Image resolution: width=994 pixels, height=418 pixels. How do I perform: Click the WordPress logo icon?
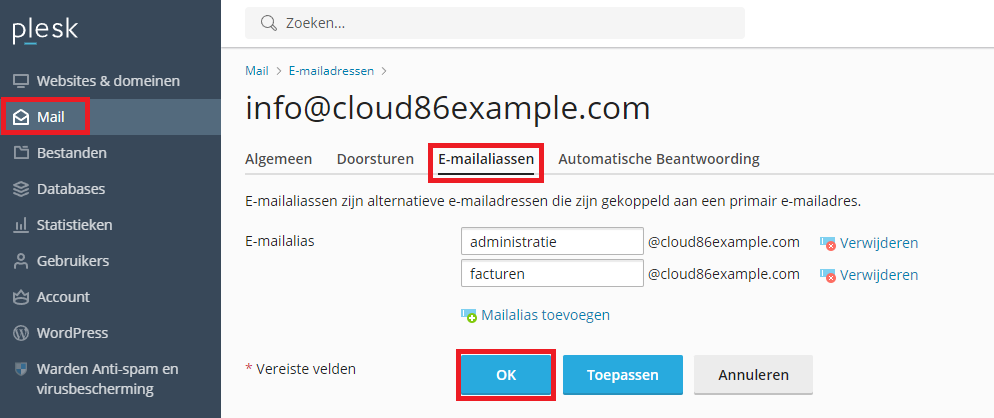pyautogui.click(x=21, y=333)
